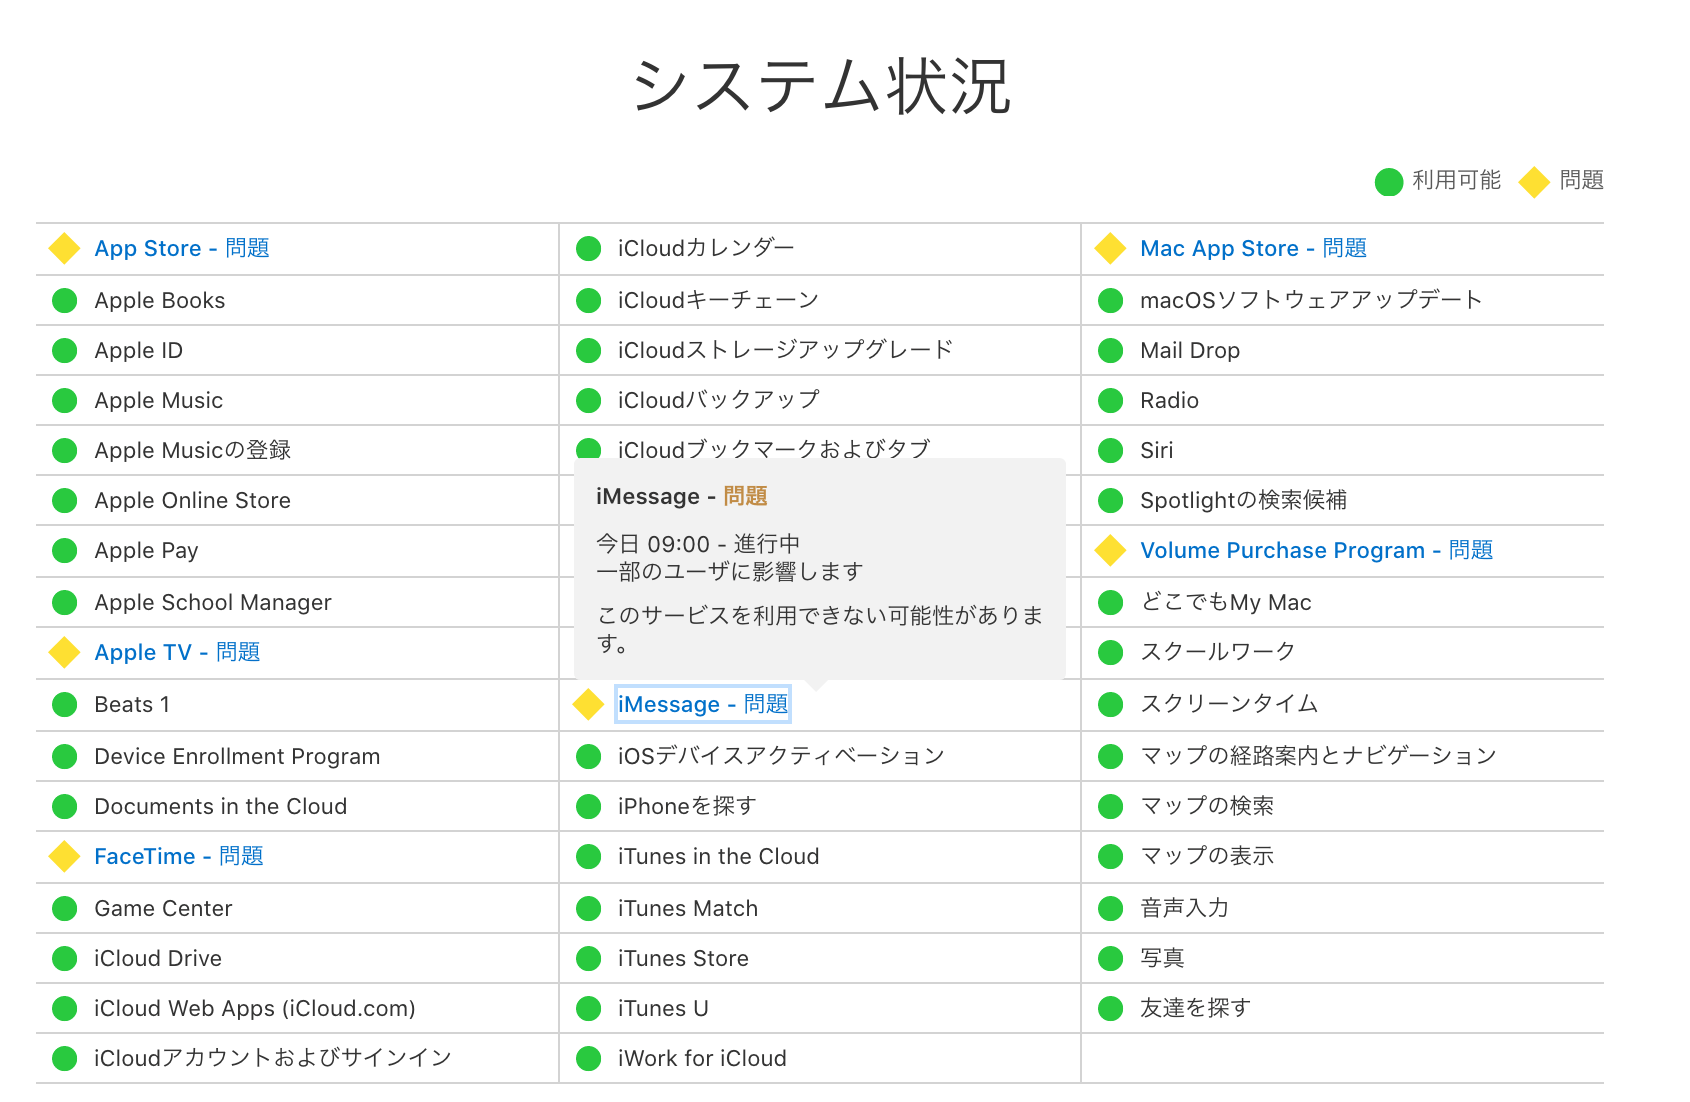Select the iOSデバイスアクティベーション text
The width and height of the screenshot is (1690, 1102).
[x=781, y=756]
